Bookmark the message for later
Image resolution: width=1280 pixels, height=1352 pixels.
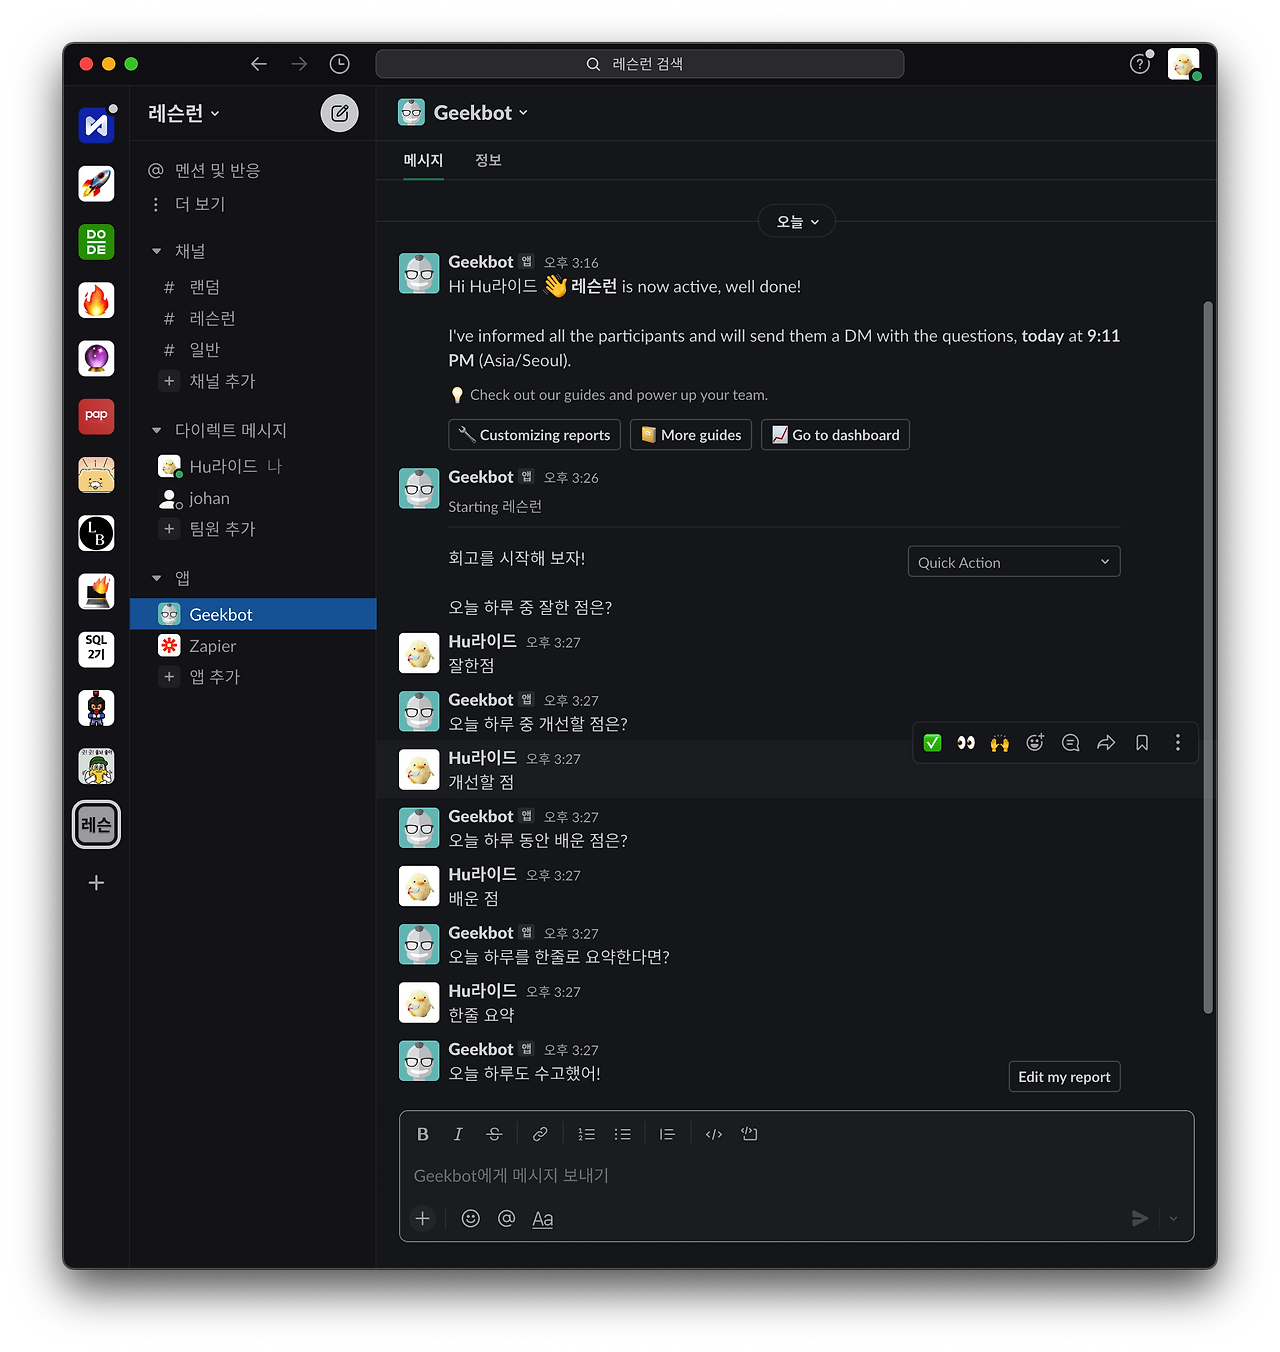coord(1142,743)
